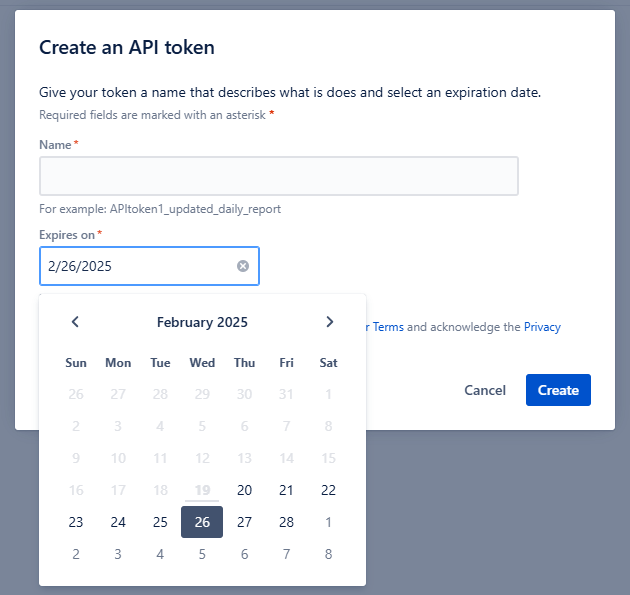Image resolution: width=630 pixels, height=595 pixels.
Task: Select March 1 in last February row
Action: (328, 522)
